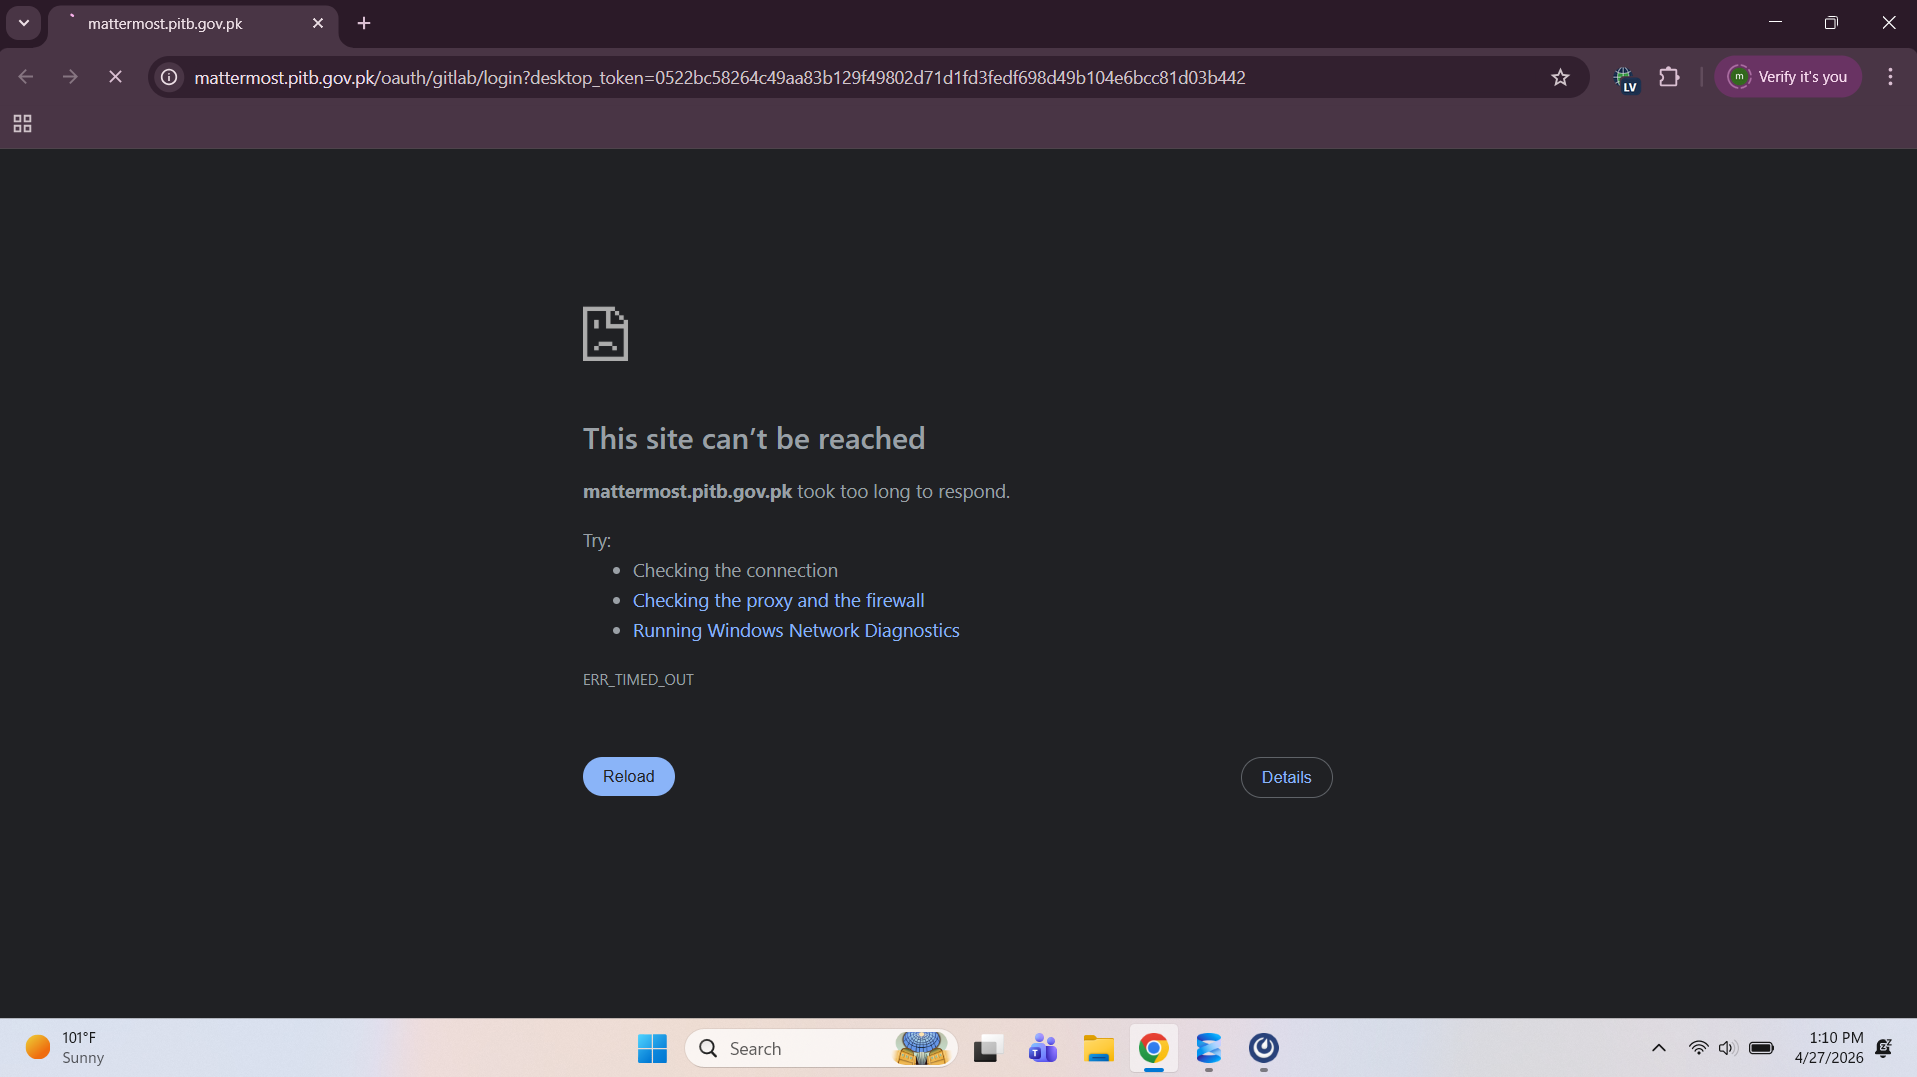The image size is (1917, 1077).
Task: Bookmark this tab with the star icon
Action: [1560, 77]
